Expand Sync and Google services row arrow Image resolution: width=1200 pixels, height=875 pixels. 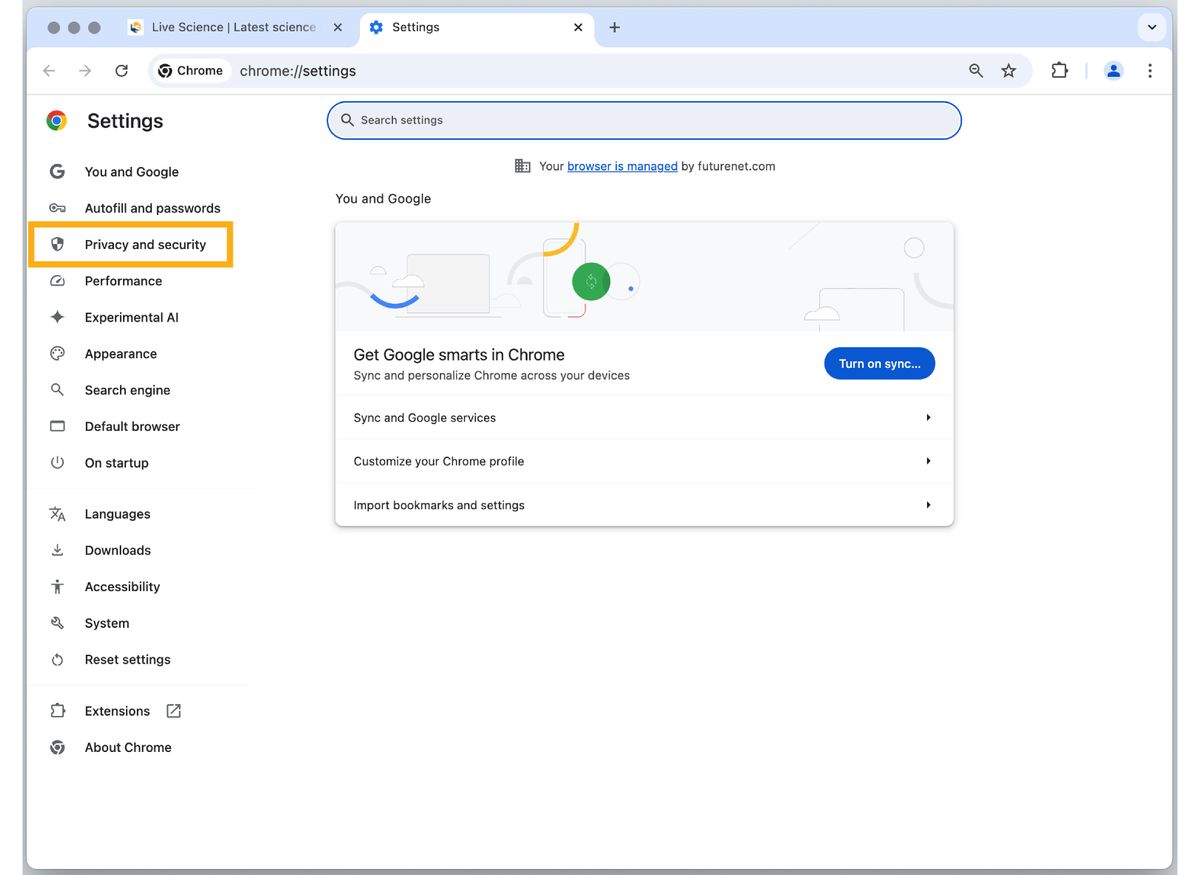coord(928,418)
